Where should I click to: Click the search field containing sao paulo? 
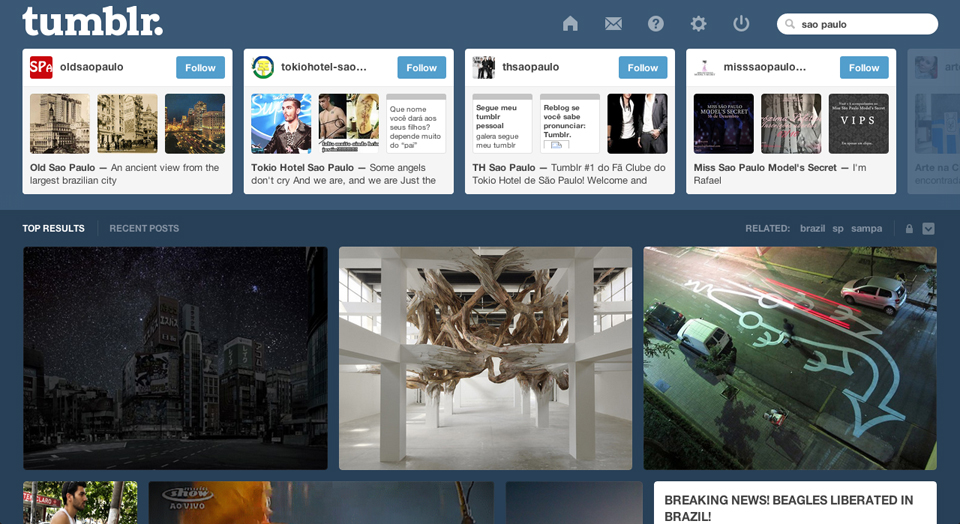(857, 24)
